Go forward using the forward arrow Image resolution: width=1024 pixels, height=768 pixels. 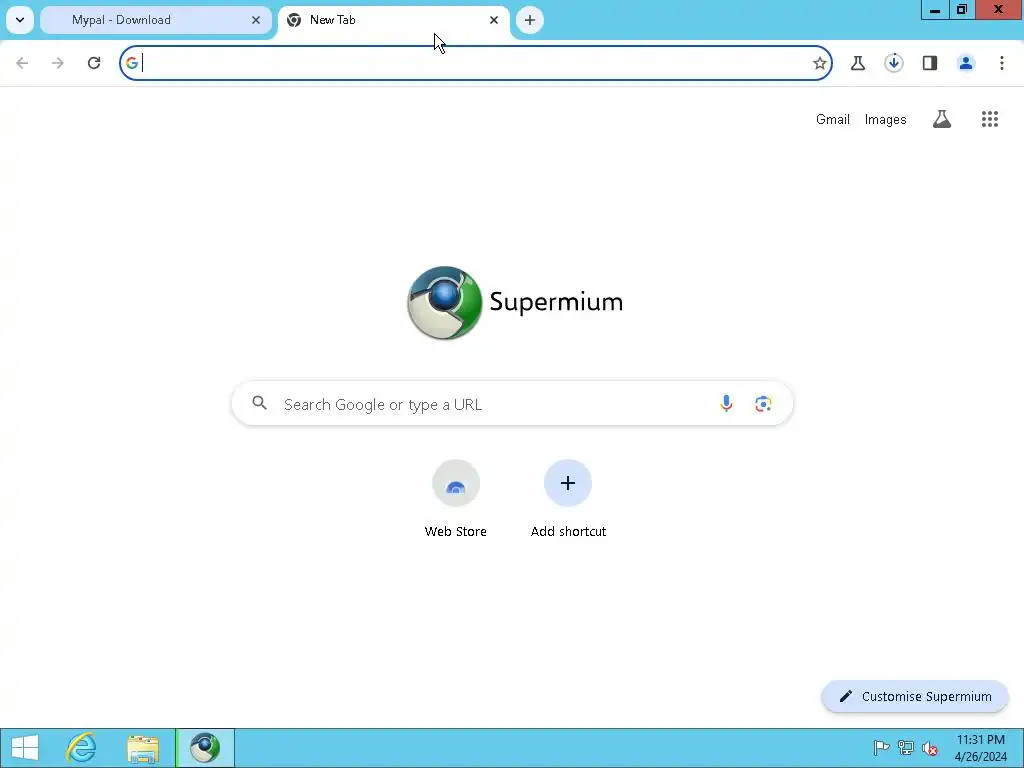(x=58, y=63)
